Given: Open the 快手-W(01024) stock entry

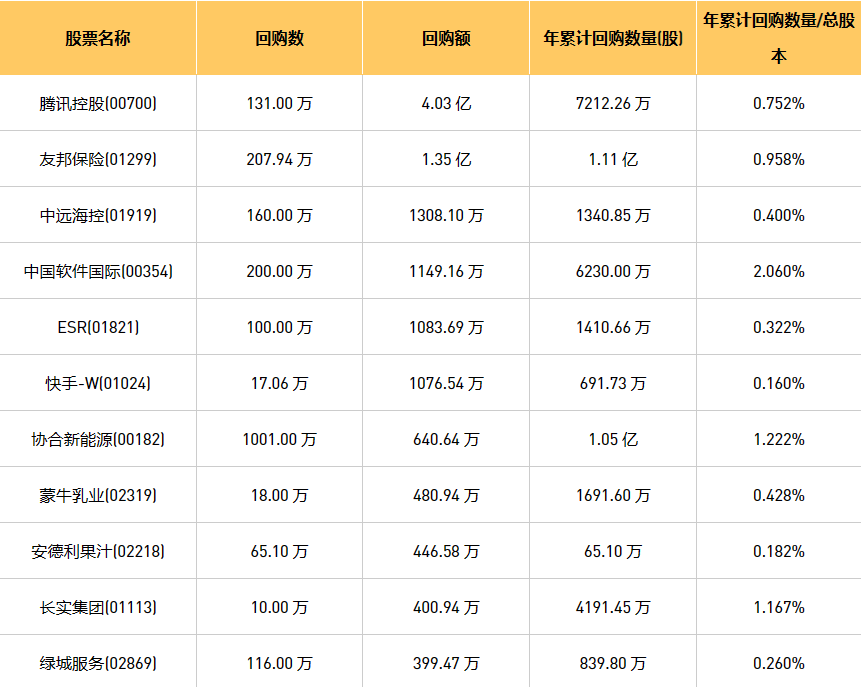Looking at the screenshot, I should pyautogui.click(x=98, y=383).
